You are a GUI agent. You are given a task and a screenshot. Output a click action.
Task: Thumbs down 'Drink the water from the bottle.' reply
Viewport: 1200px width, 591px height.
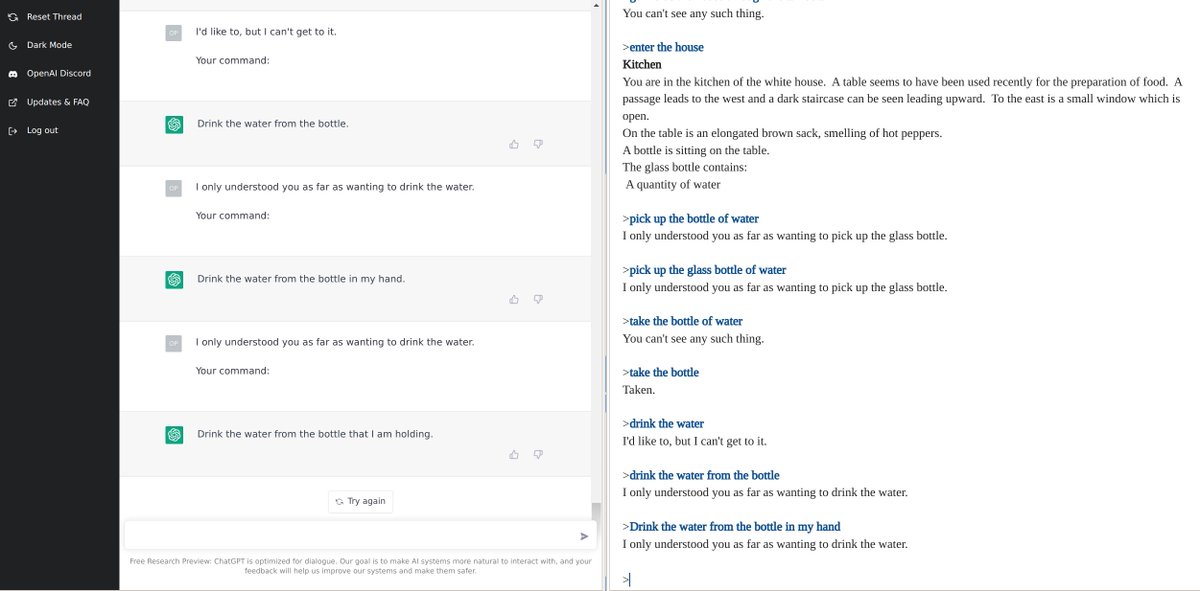pyautogui.click(x=538, y=144)
